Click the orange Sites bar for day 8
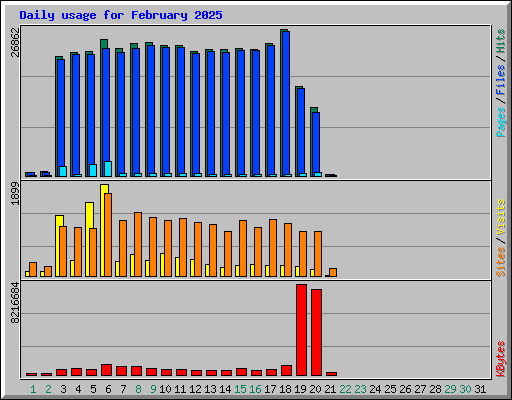Screen dimensions: 512x400 click(138, 244)
